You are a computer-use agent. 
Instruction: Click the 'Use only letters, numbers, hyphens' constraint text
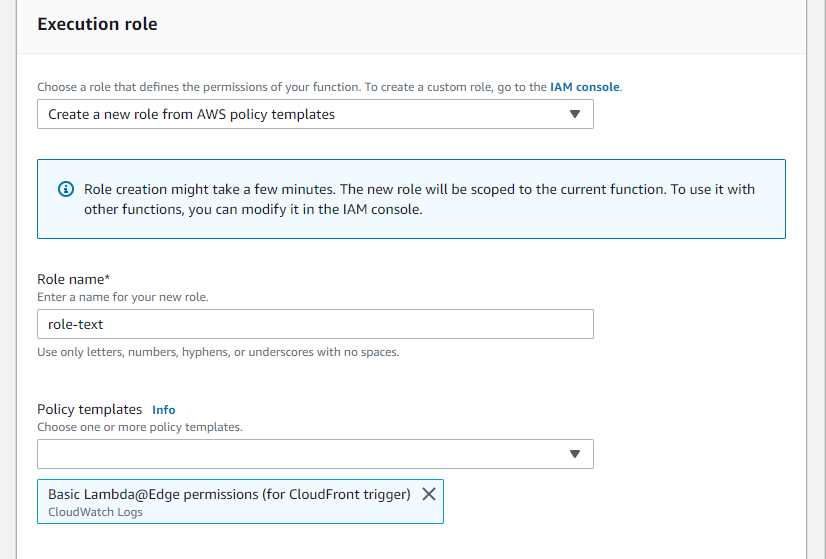[x=218, y=352]
